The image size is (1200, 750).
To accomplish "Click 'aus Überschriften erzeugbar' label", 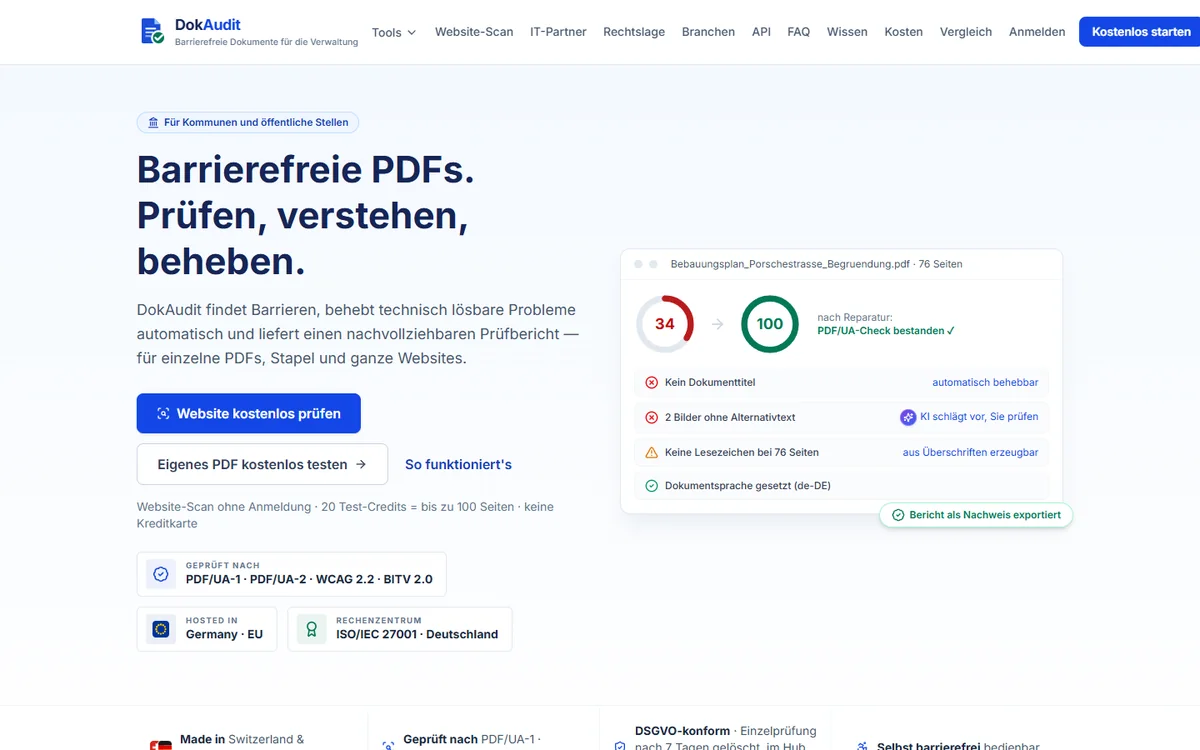I will coord(970,452).
